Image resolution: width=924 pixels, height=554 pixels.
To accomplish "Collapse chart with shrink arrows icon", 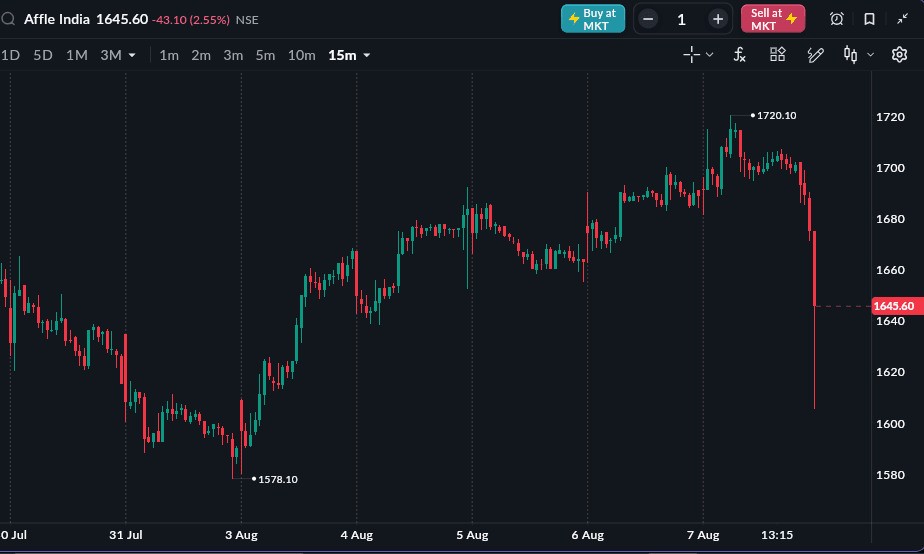I will click(x=902, y=19).
